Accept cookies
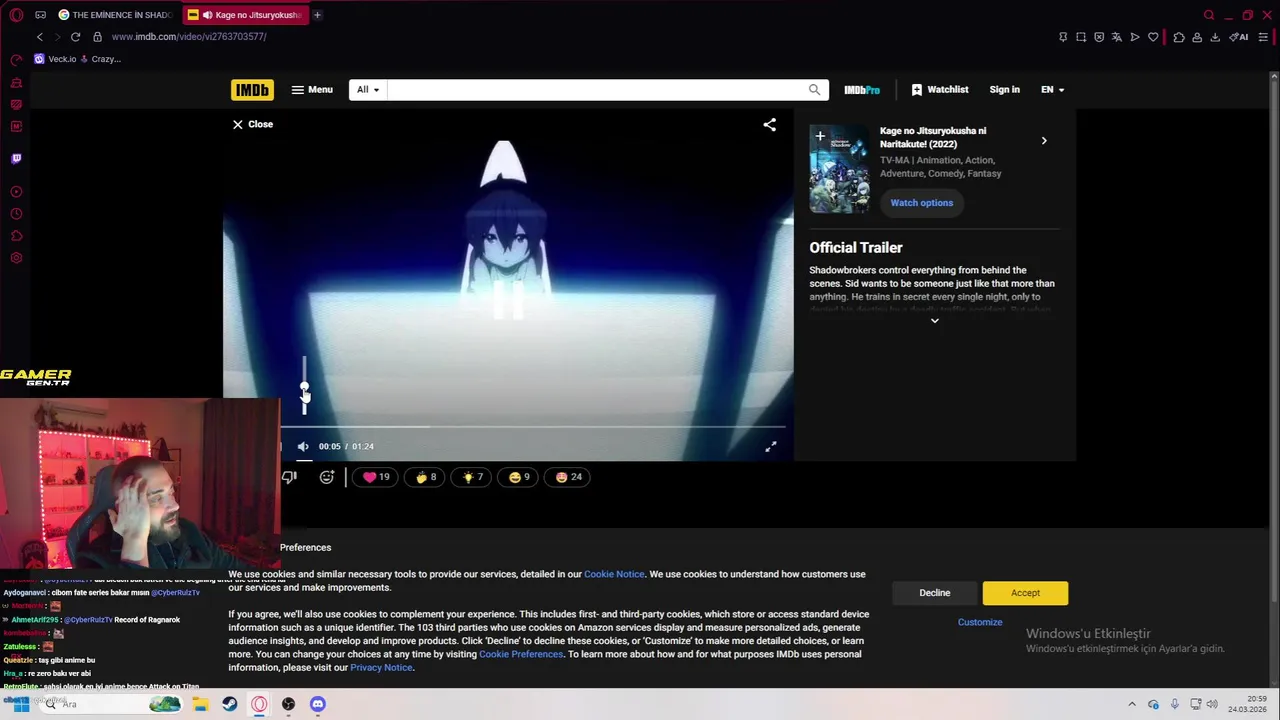Screen dimensions: 1280x720 [1025, 593]
